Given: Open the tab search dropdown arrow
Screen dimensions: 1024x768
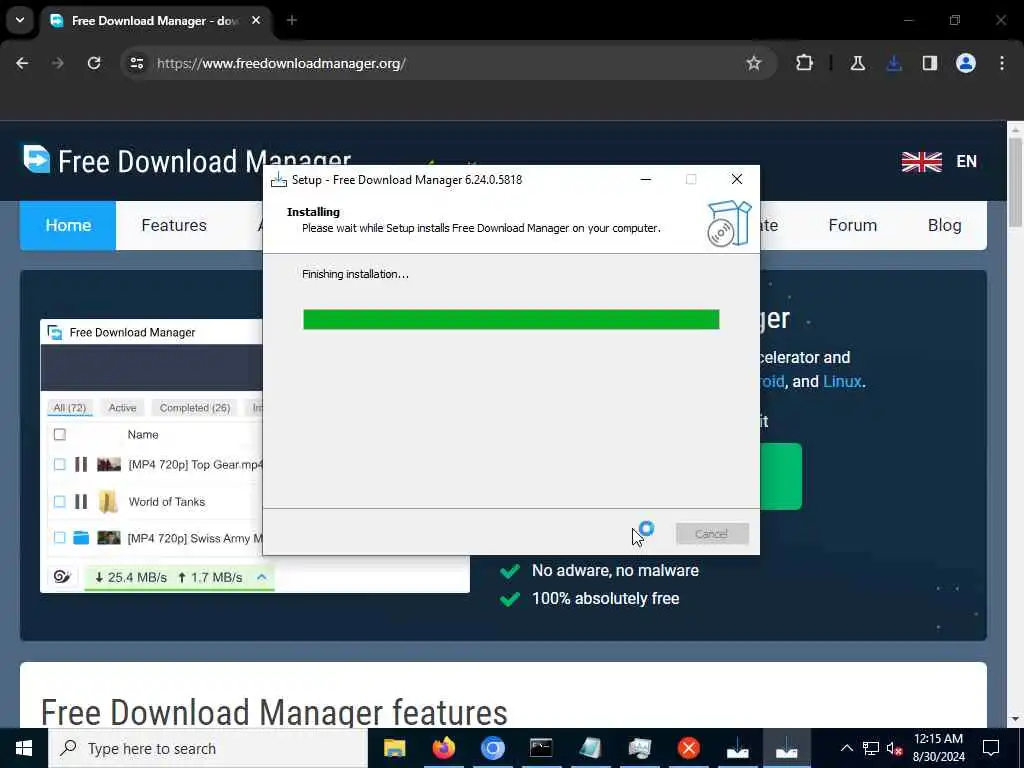Looking at the screenshot, I should tap(20, 20).
